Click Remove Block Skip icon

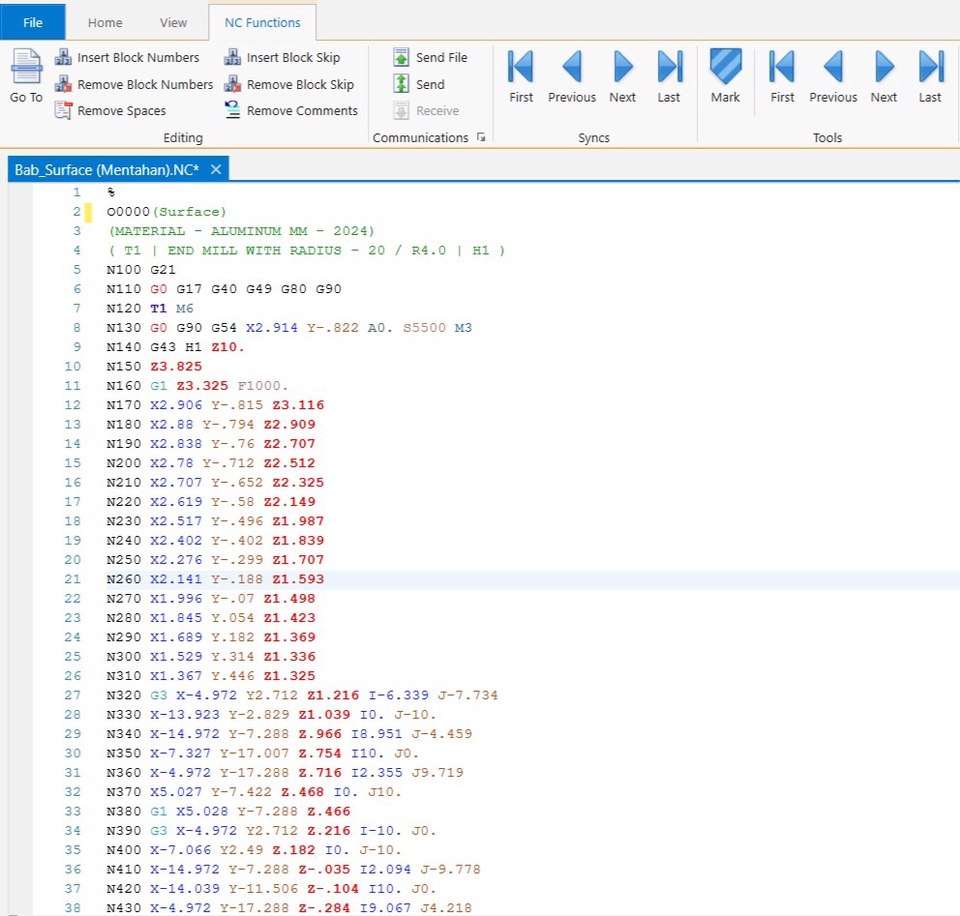point(233,84)
